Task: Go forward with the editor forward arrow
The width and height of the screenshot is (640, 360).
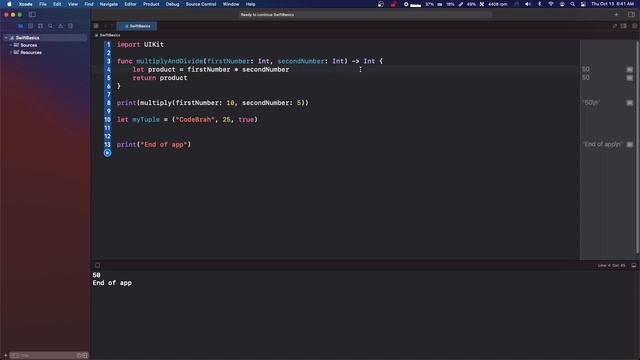Action: [112, 26]
